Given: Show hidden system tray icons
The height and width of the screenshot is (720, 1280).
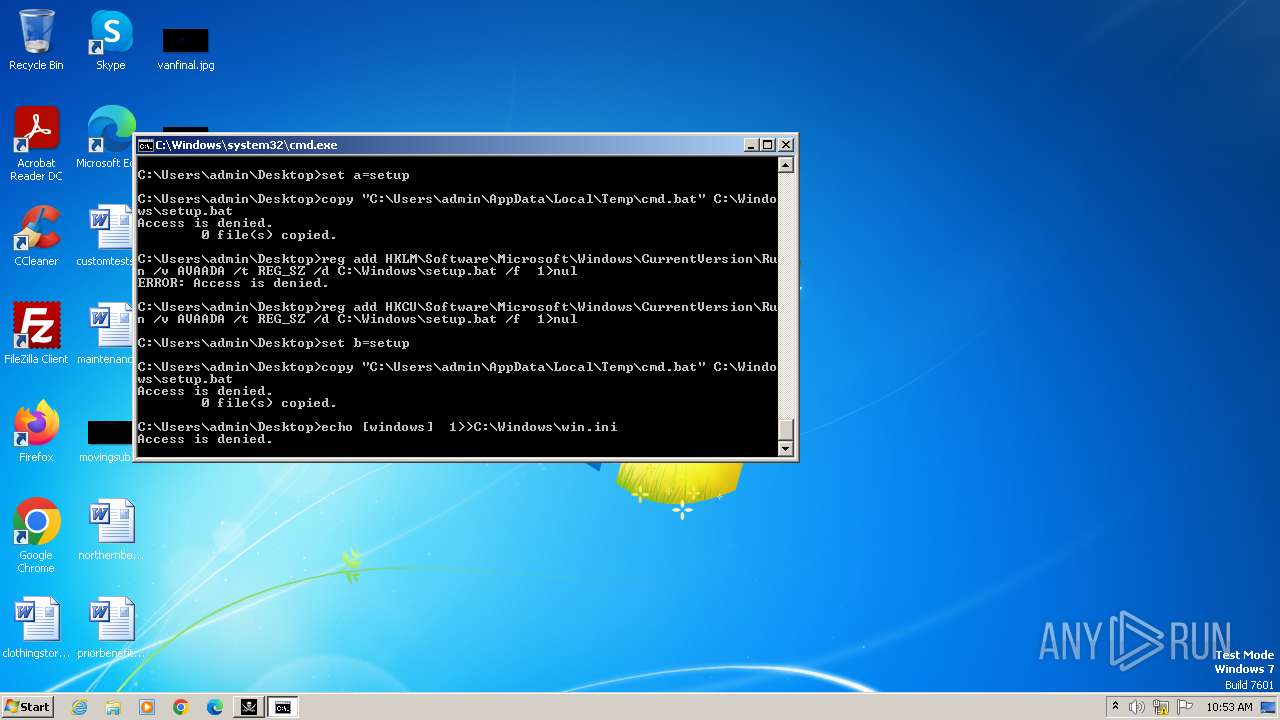Looking at the screenshot, I should [1115, 707].
